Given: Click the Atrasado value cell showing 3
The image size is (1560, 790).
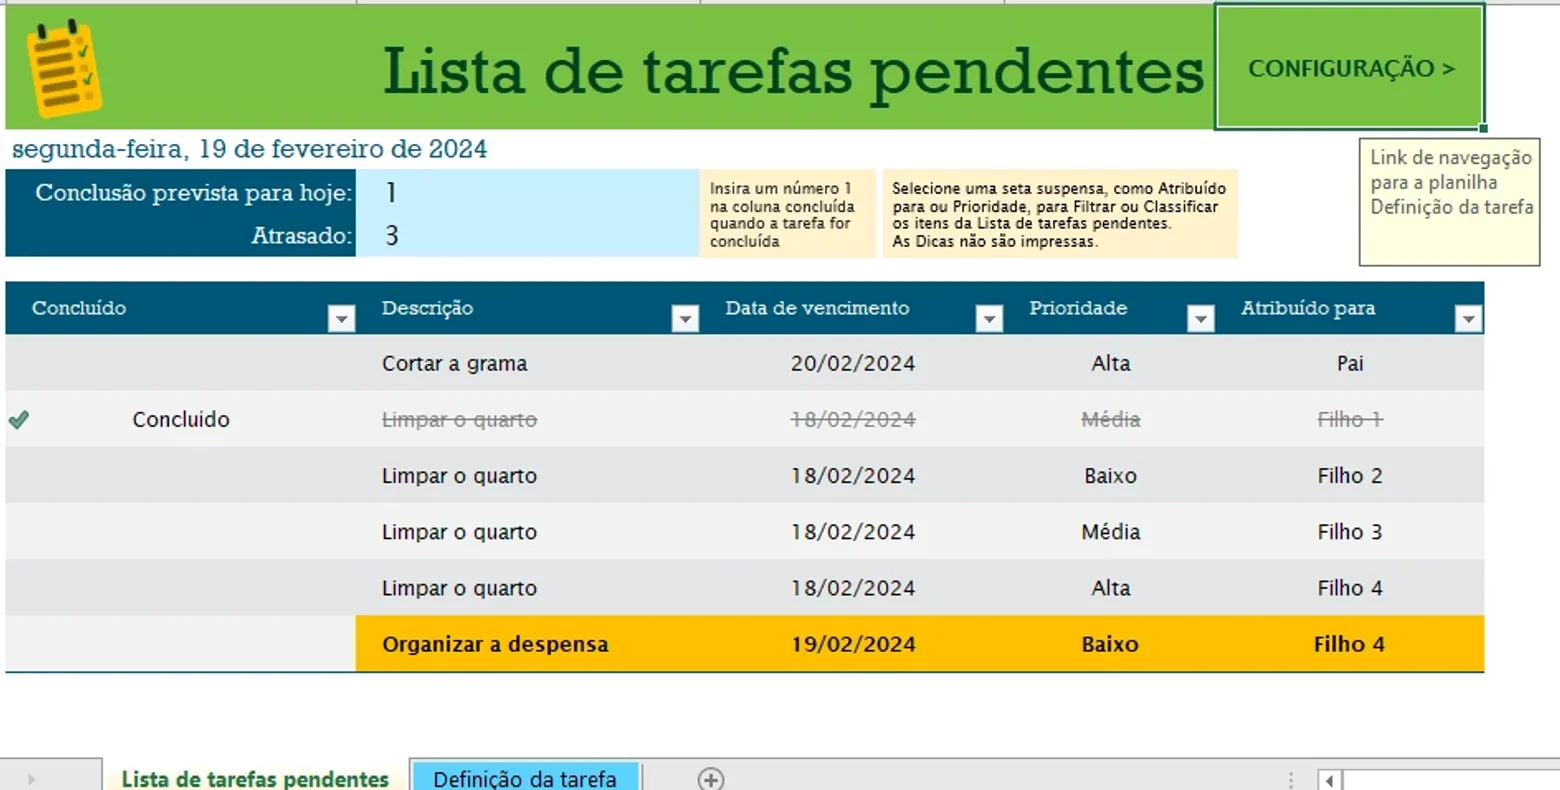Looking at the screenshot, I should coord(528,236).
